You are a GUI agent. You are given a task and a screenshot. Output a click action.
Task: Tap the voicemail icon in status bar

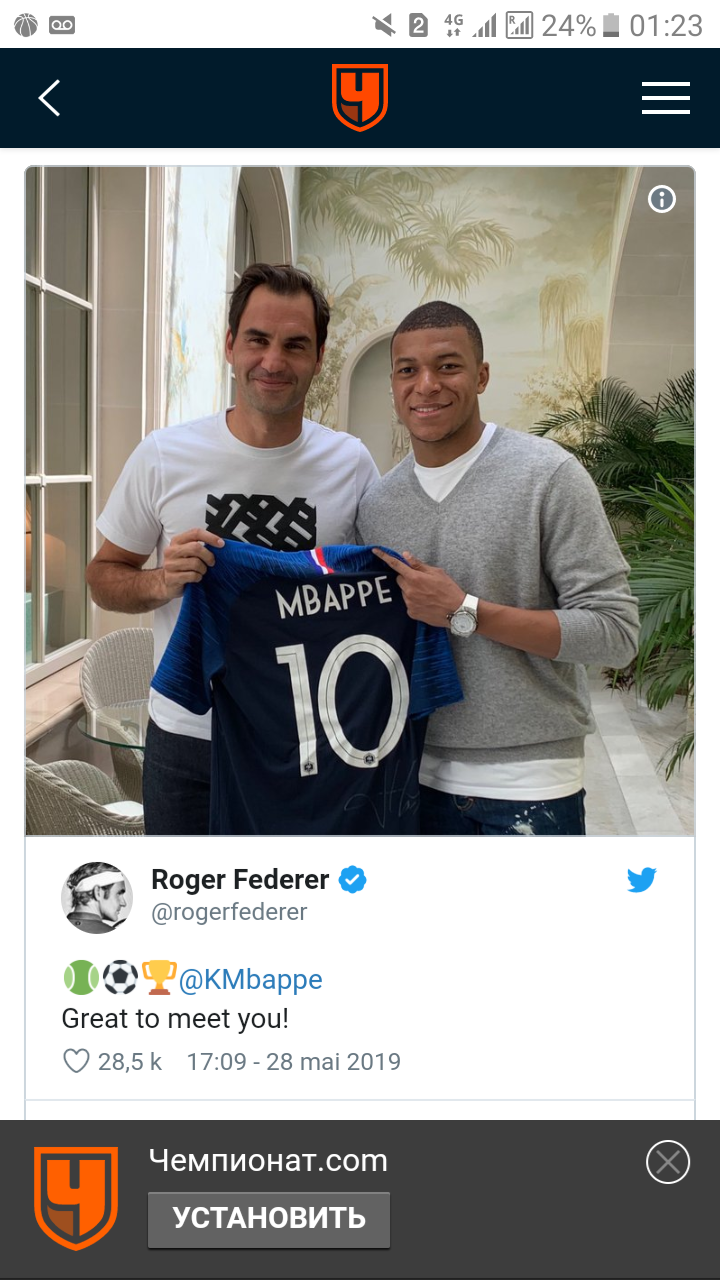(x=62, y=25)
